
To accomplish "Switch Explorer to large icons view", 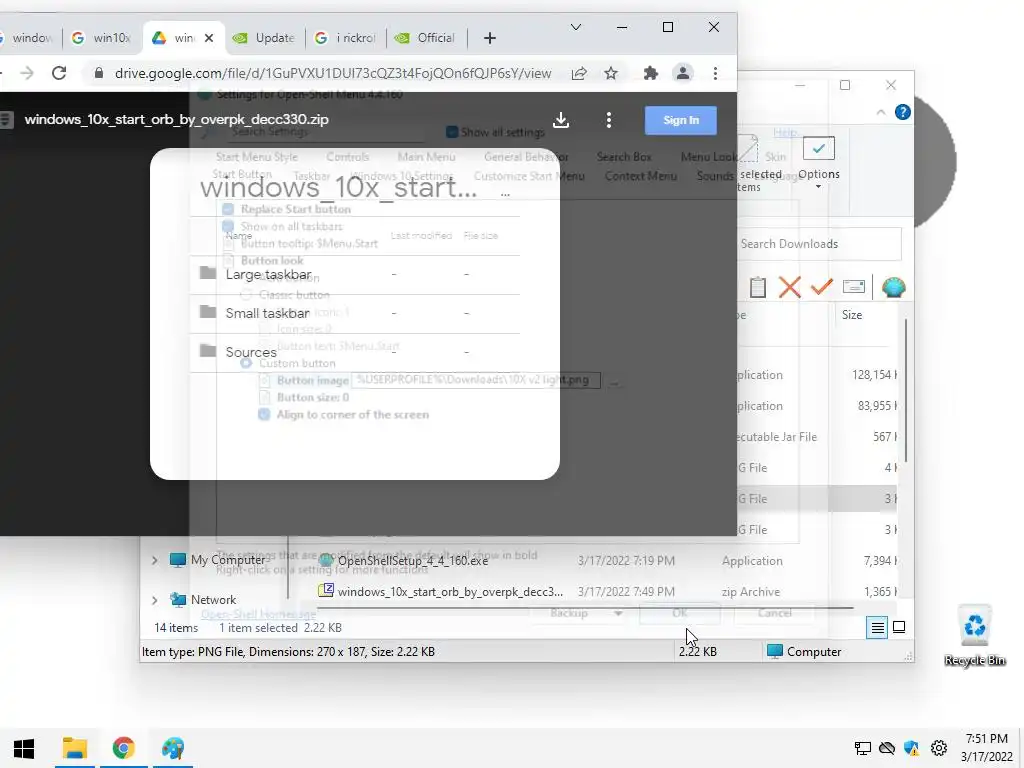I will tap(899, 628).
